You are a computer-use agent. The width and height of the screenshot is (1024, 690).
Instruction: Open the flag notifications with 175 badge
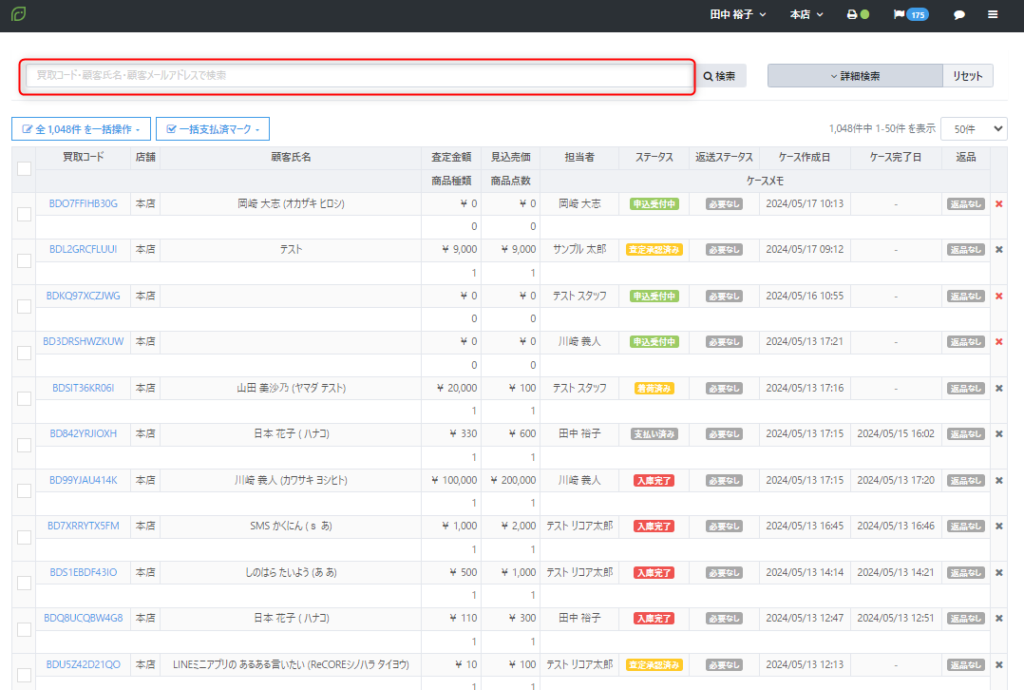coord(910,15)
